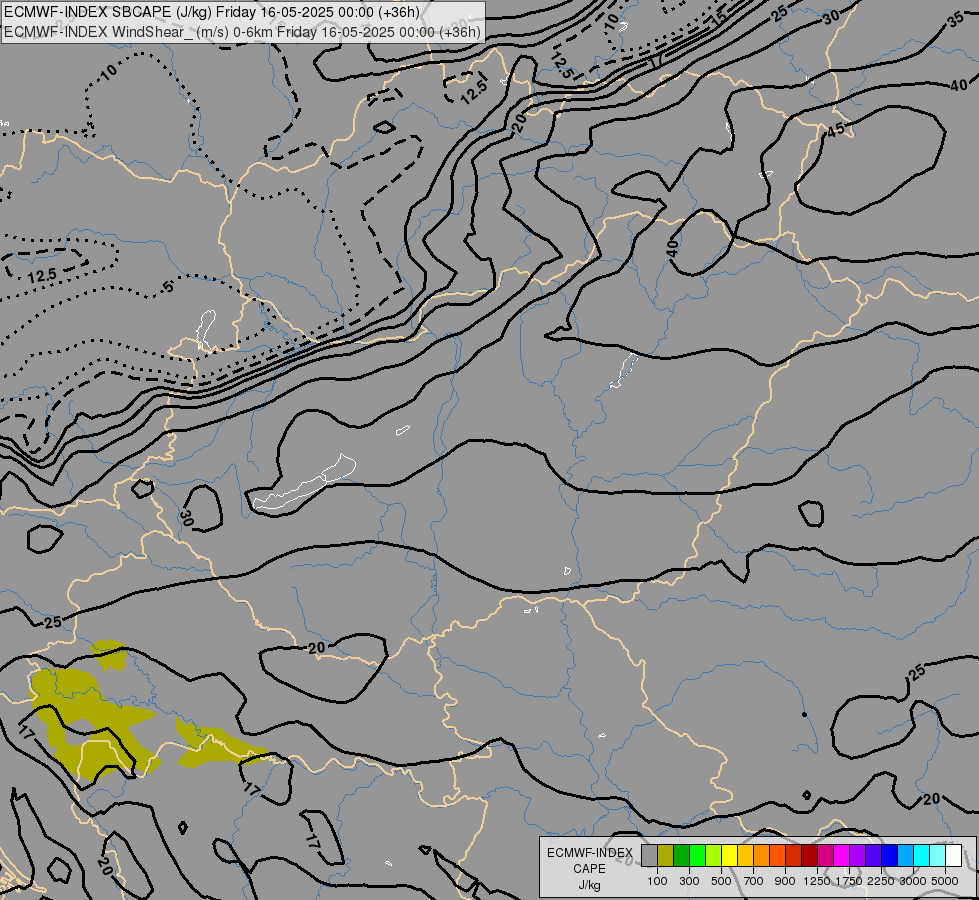Viewport: 979px width, 900px height.
Task: Click the cyan swatch right of 3000
Action: pos(922,855)
